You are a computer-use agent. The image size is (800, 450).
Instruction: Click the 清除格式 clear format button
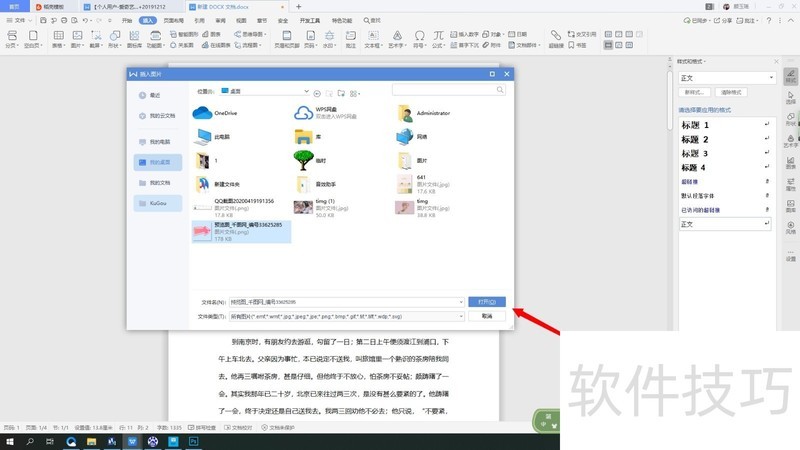coord(731,92)
